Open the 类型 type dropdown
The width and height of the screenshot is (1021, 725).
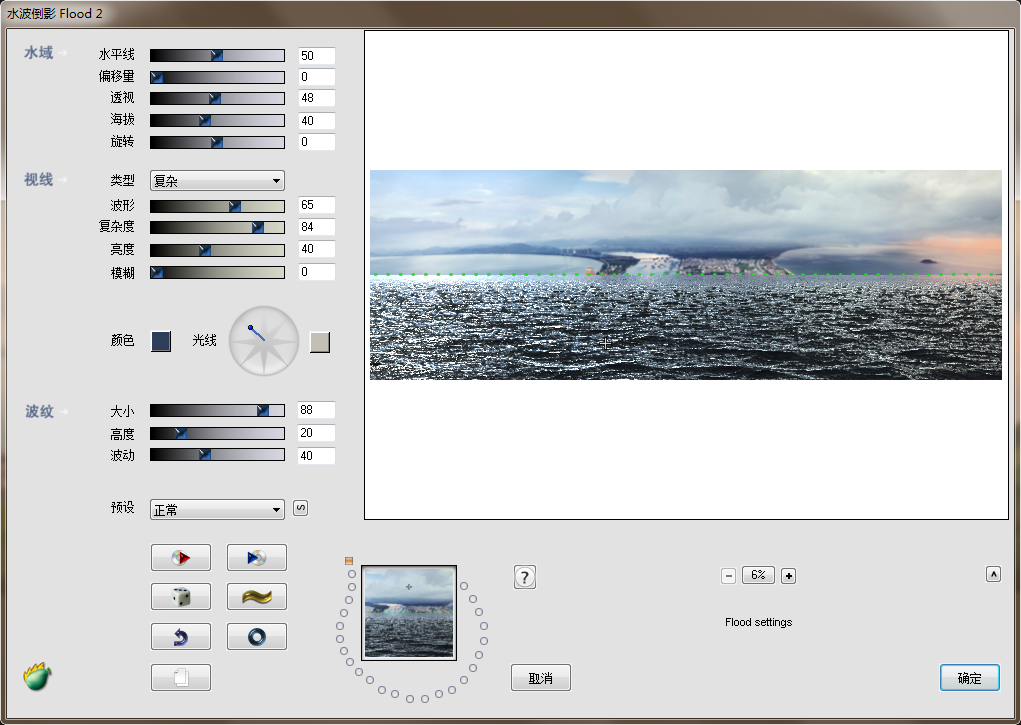tap(217, 181)
